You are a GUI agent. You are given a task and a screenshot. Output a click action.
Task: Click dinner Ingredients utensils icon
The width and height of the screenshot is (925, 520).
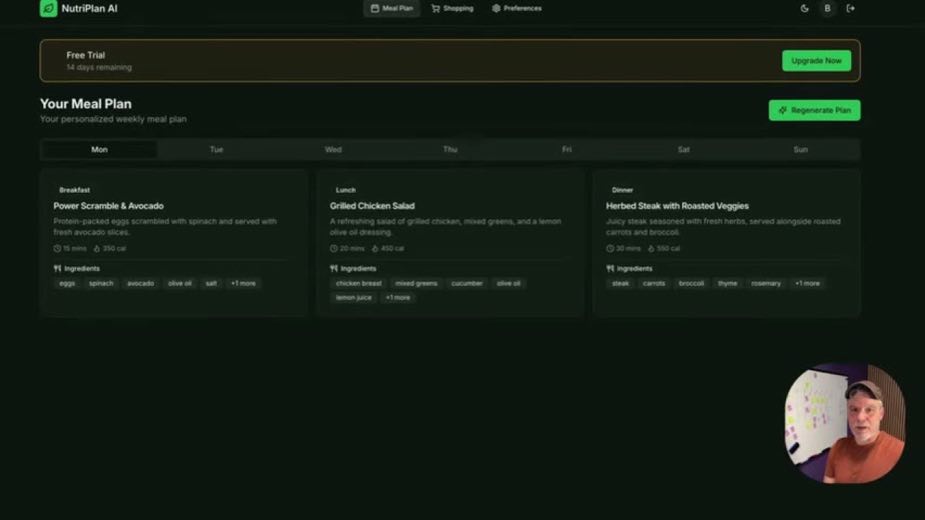point(610,269)
